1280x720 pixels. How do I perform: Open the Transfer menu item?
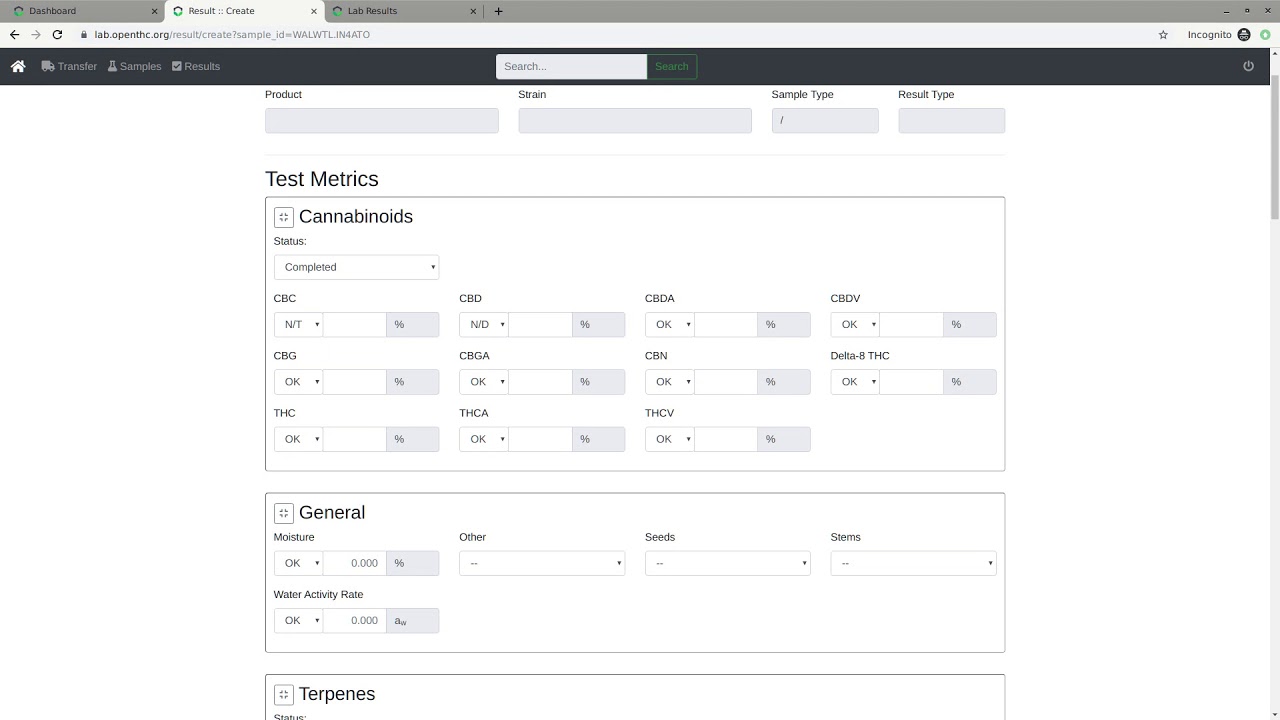69,66
